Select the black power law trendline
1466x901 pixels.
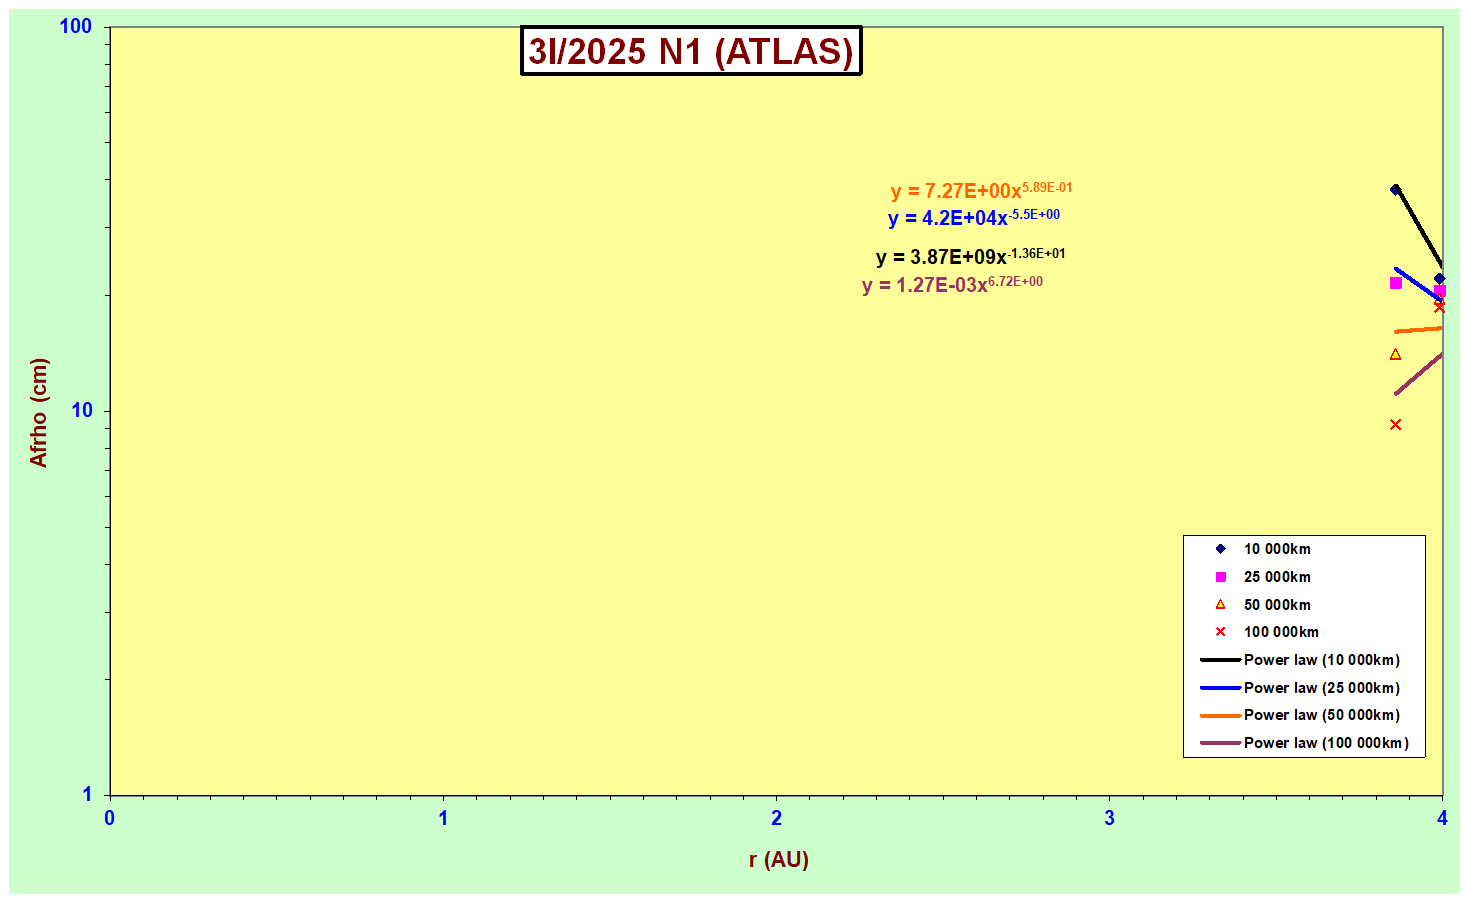1419,227
